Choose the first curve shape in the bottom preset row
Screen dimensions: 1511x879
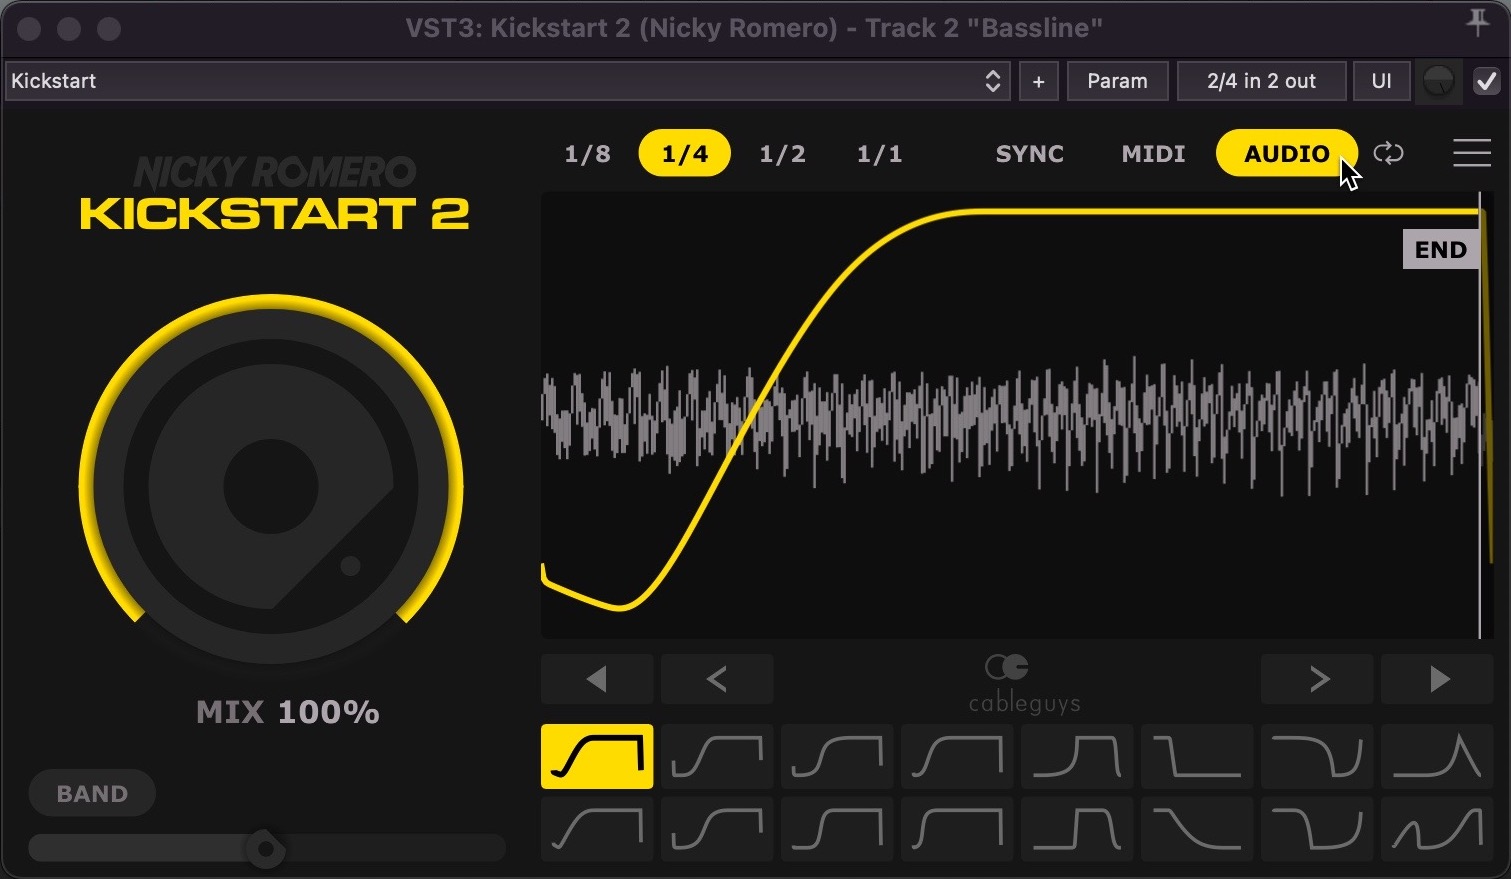tap(597, 829)
